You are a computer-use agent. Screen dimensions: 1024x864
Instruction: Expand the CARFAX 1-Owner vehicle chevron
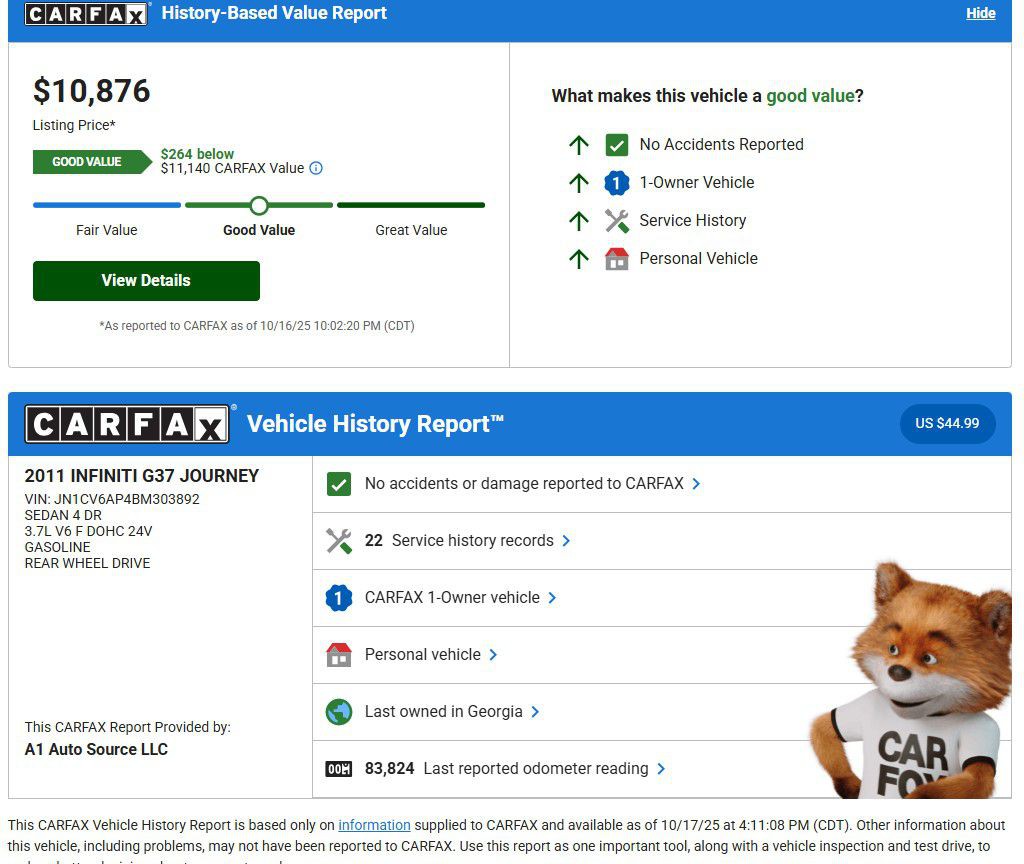tap(552, 598)
